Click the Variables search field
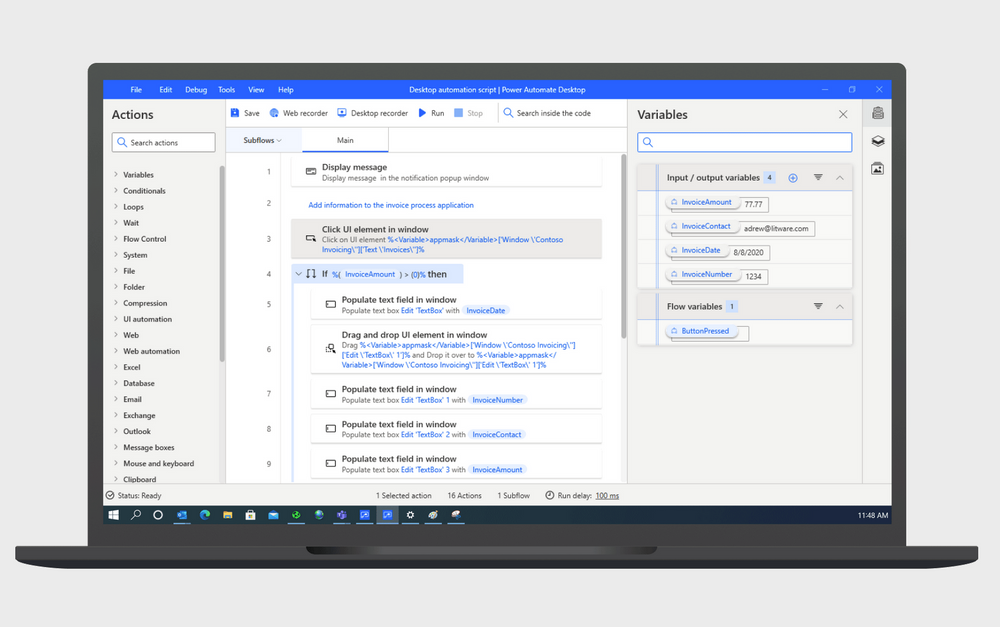The image size is (1000, 627). click(x=744, y=142)
